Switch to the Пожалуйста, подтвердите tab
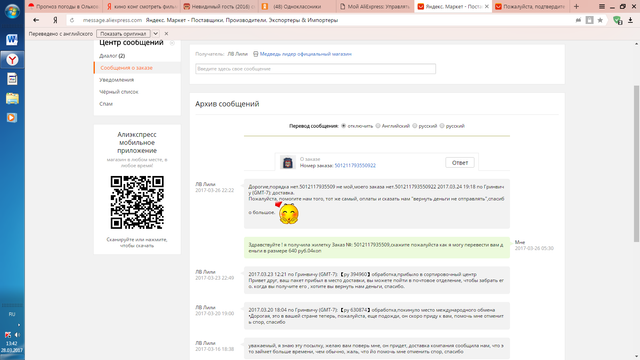Image resolution: width=640 pixels, height=360 pixels. [x=530, y=7]
